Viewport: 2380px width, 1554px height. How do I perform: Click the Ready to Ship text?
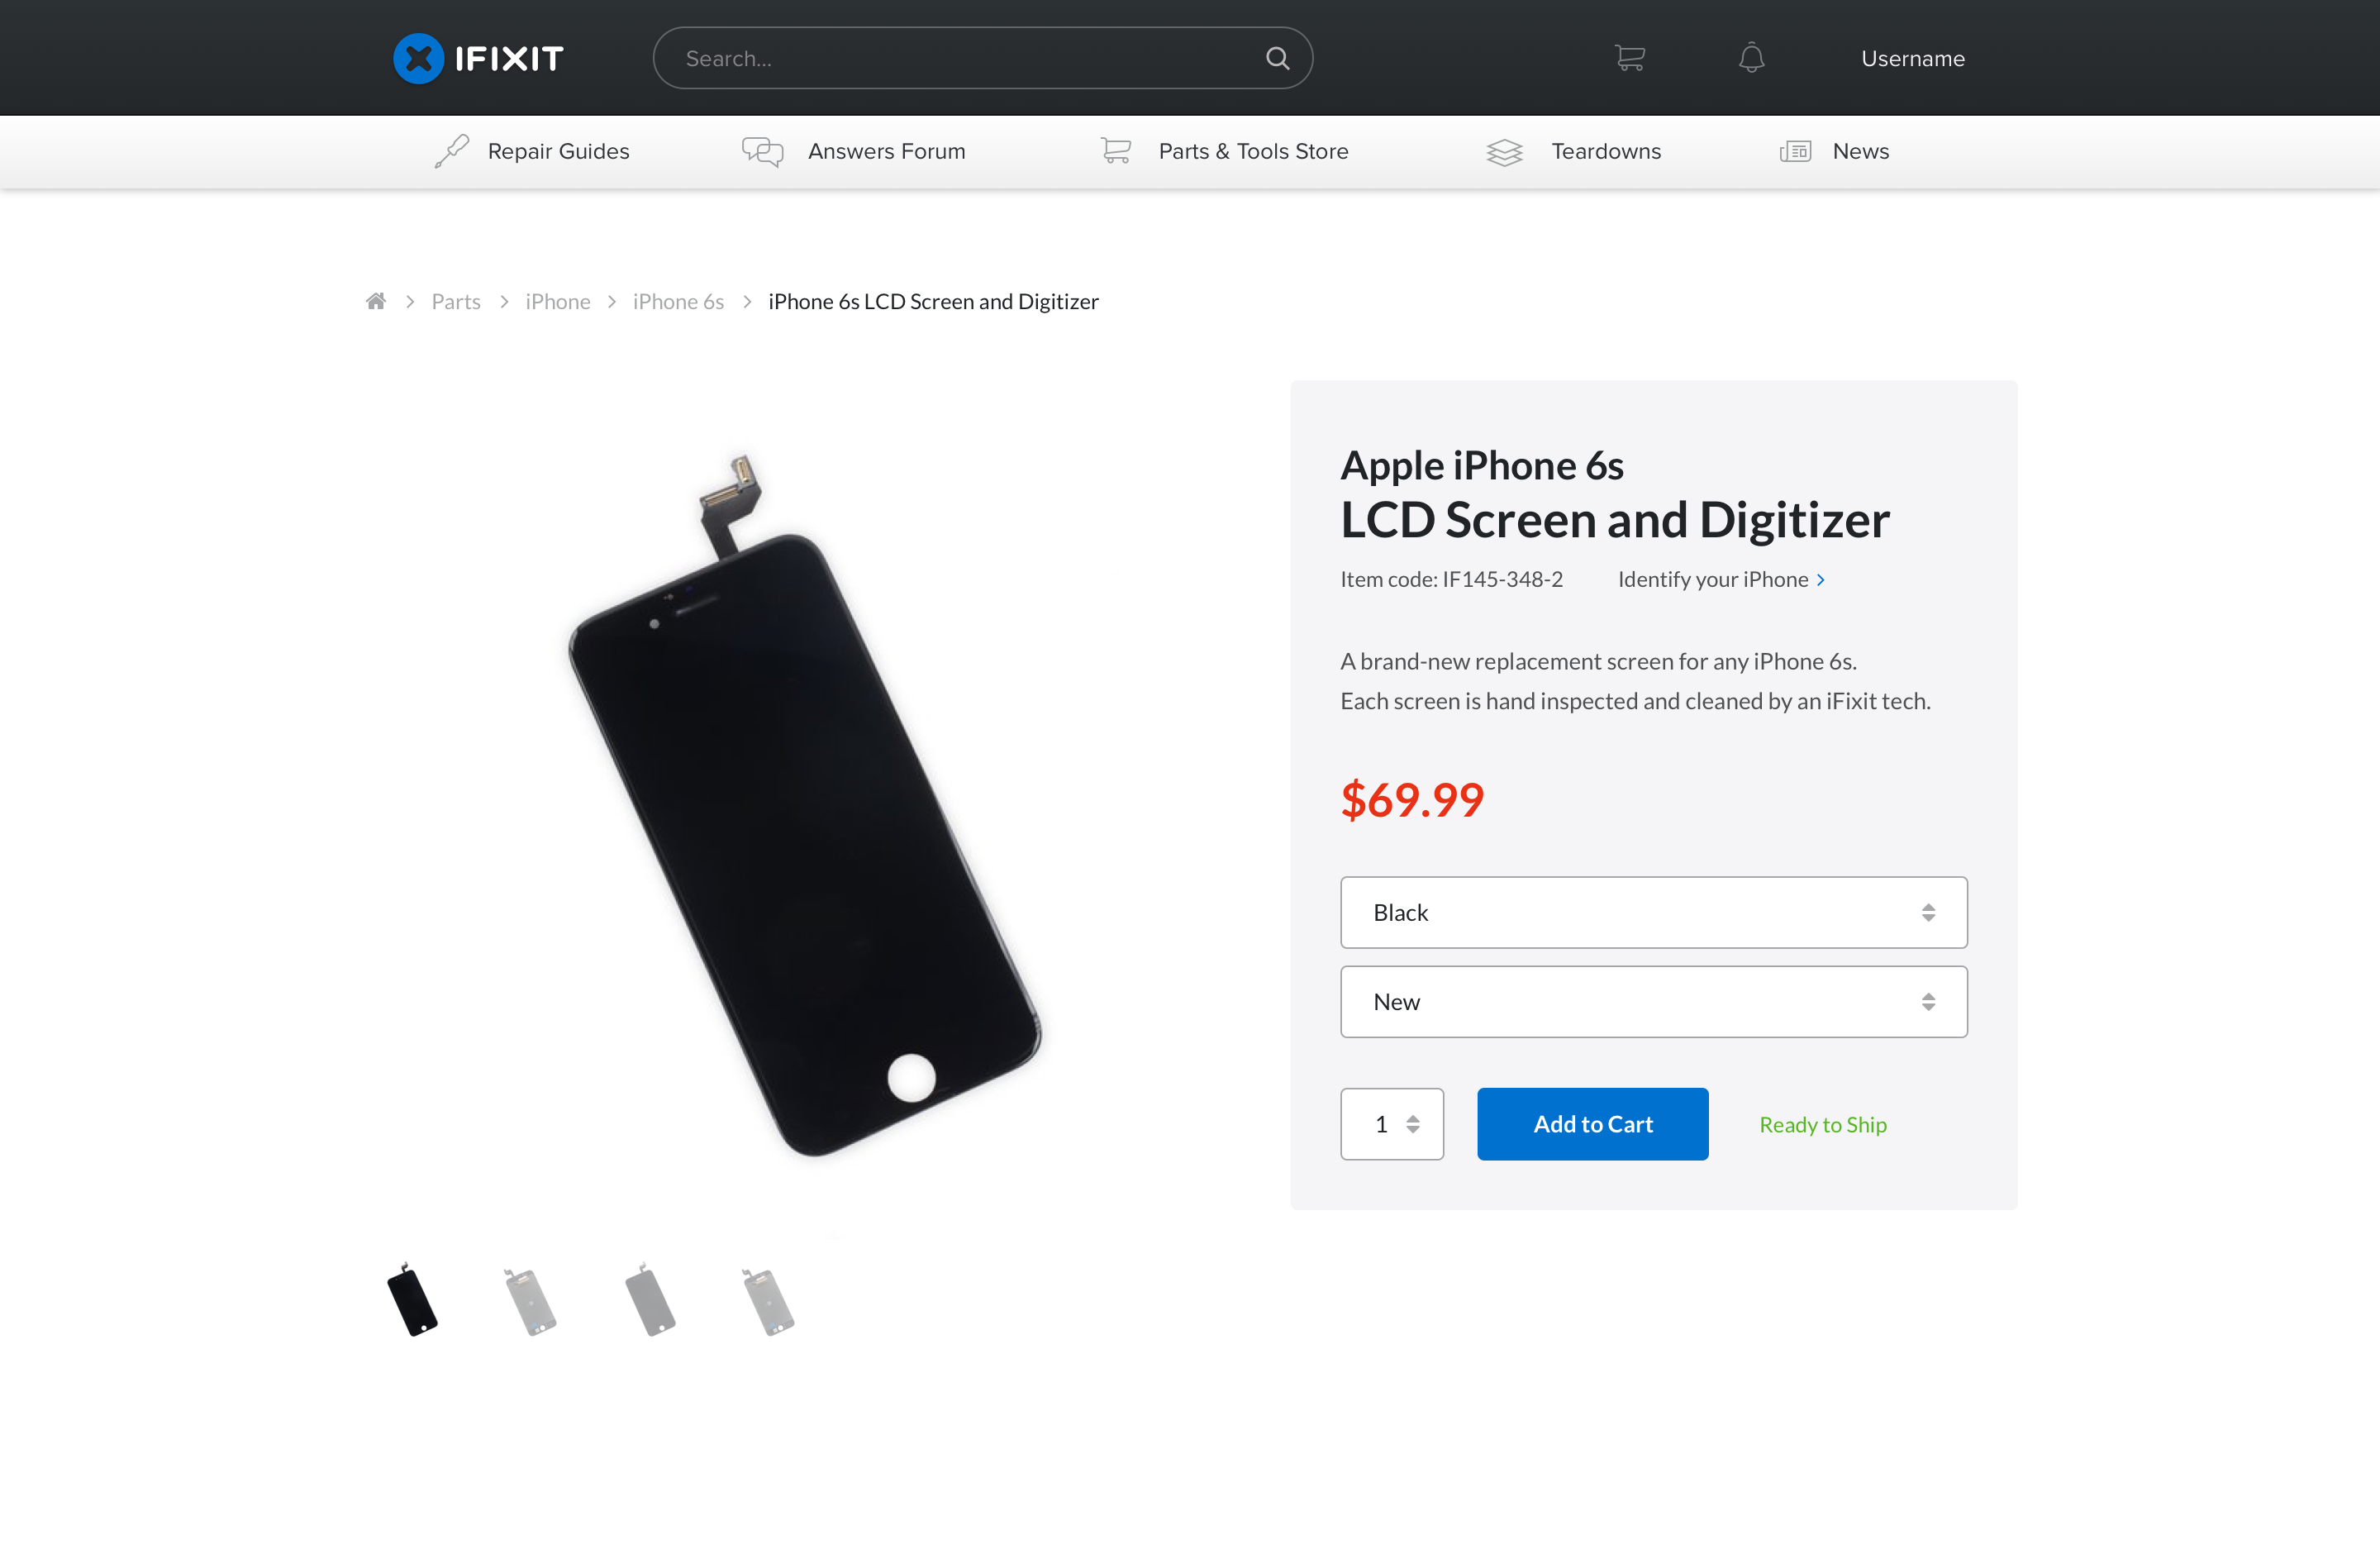[x=1822, y=1124]
